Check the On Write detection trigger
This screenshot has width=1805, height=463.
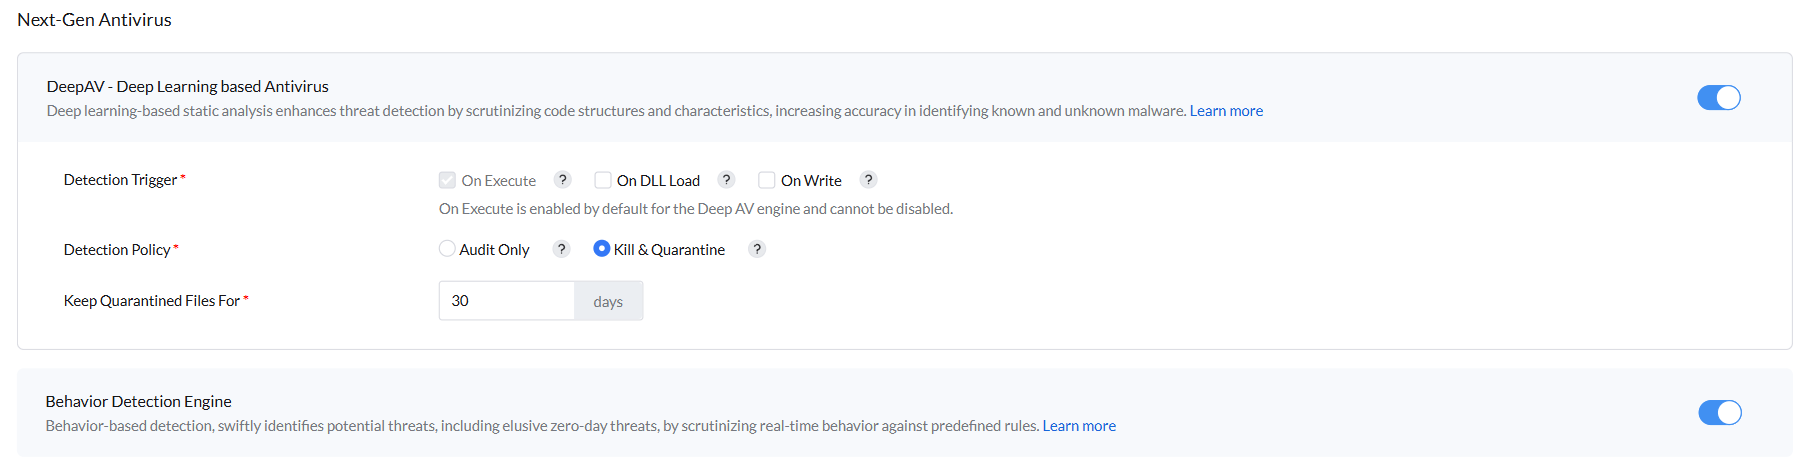click(767, 180)
